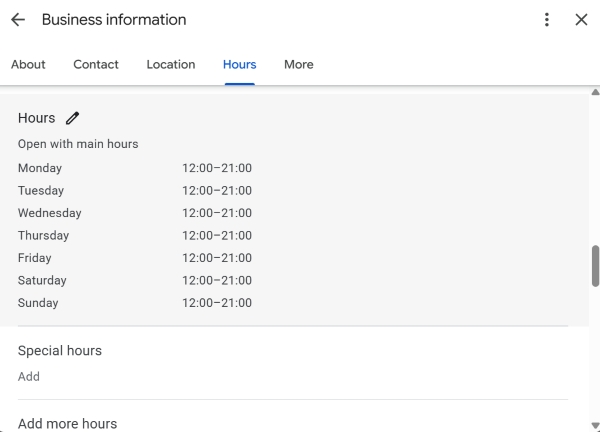The image size is (600, 432).
Task: Click the 'Open with main hours' text
Action: point(78,144)
